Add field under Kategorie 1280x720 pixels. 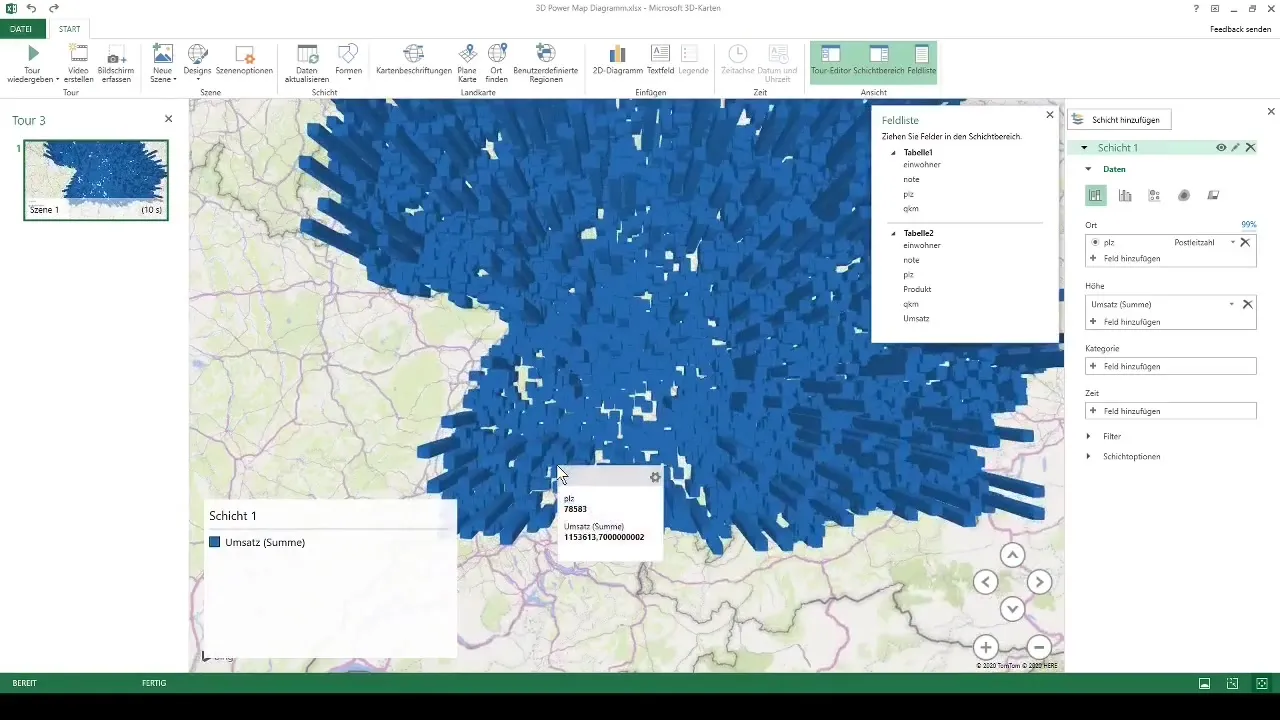tap(1171, 366)
